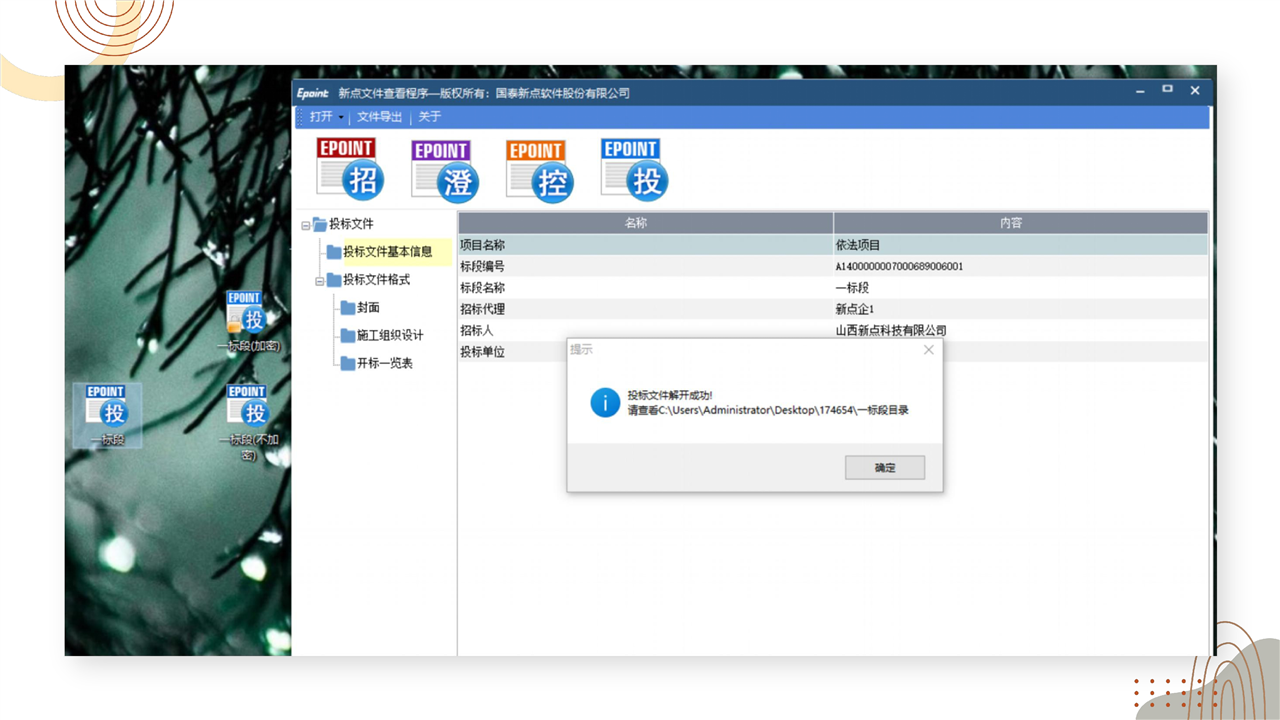
Task: Open the 文件导出 menu item
Action: pyautogui.click(x=379, y=117)
